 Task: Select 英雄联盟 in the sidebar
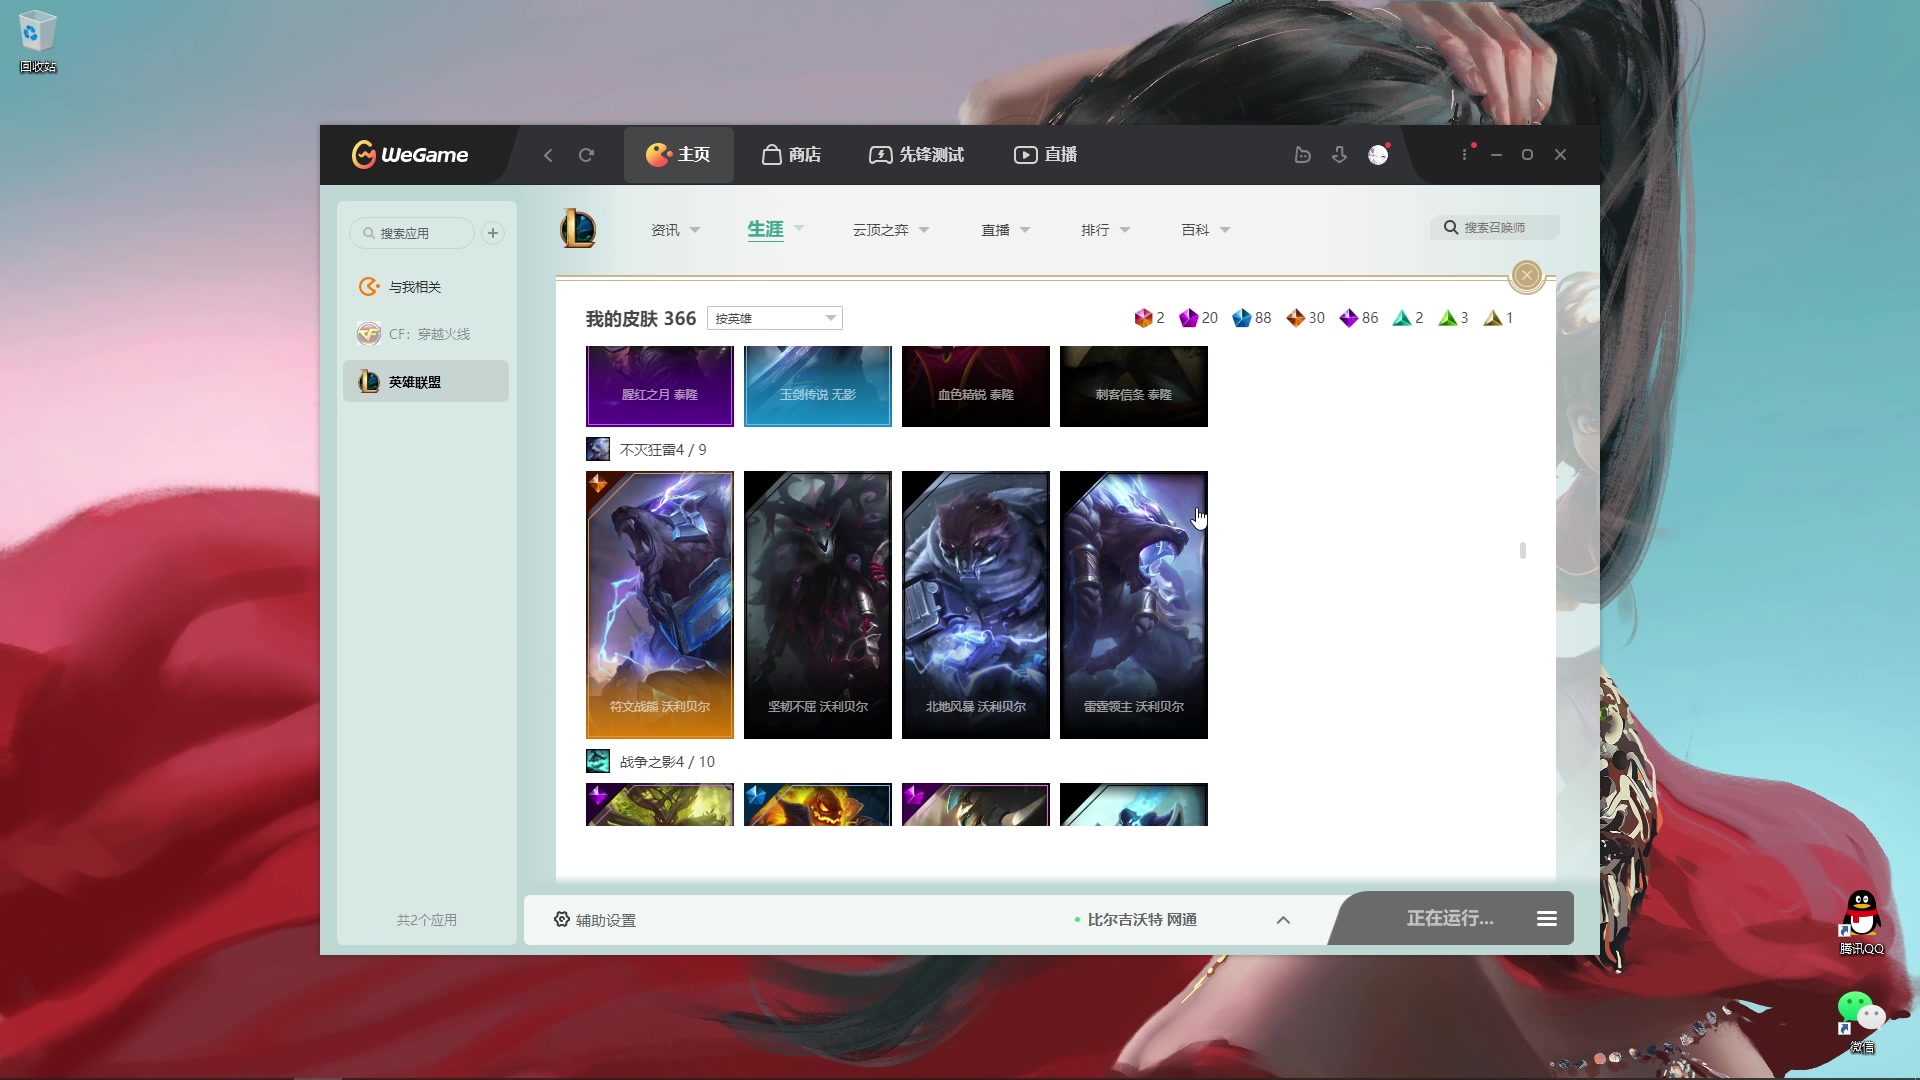point(426,381)
